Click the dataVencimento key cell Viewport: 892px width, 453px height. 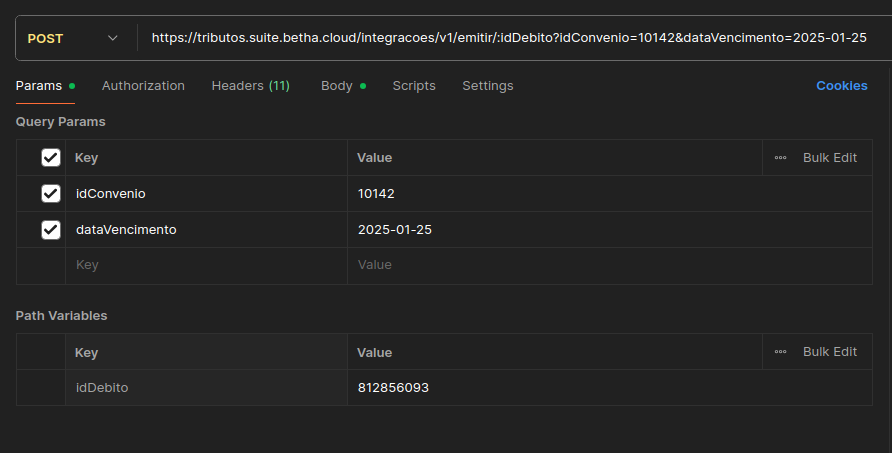207,230
